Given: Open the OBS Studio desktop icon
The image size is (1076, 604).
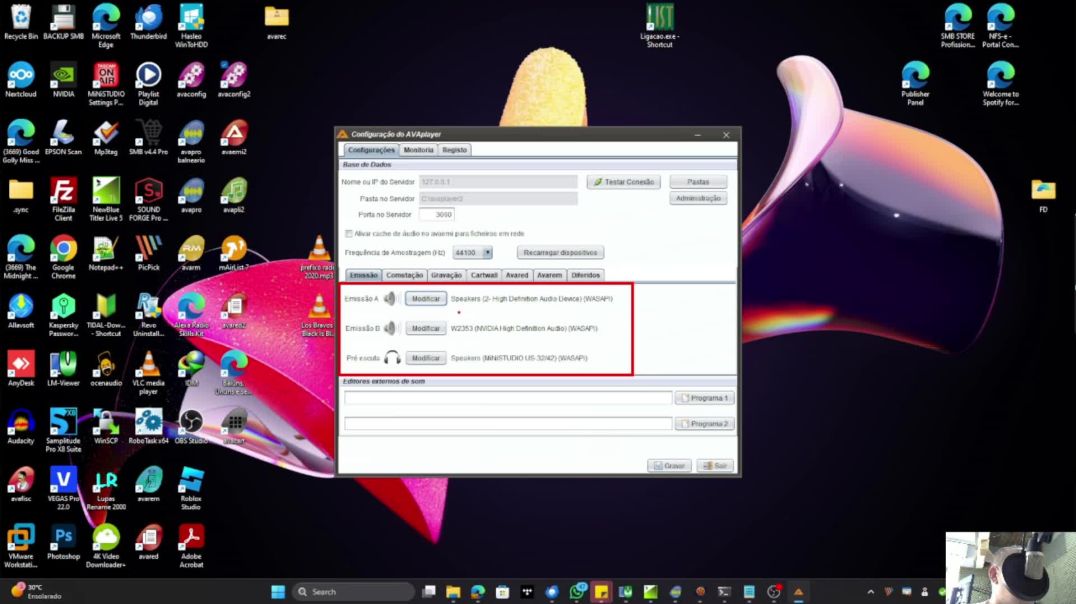Looking at the screenshot, I should click(190, 423).
